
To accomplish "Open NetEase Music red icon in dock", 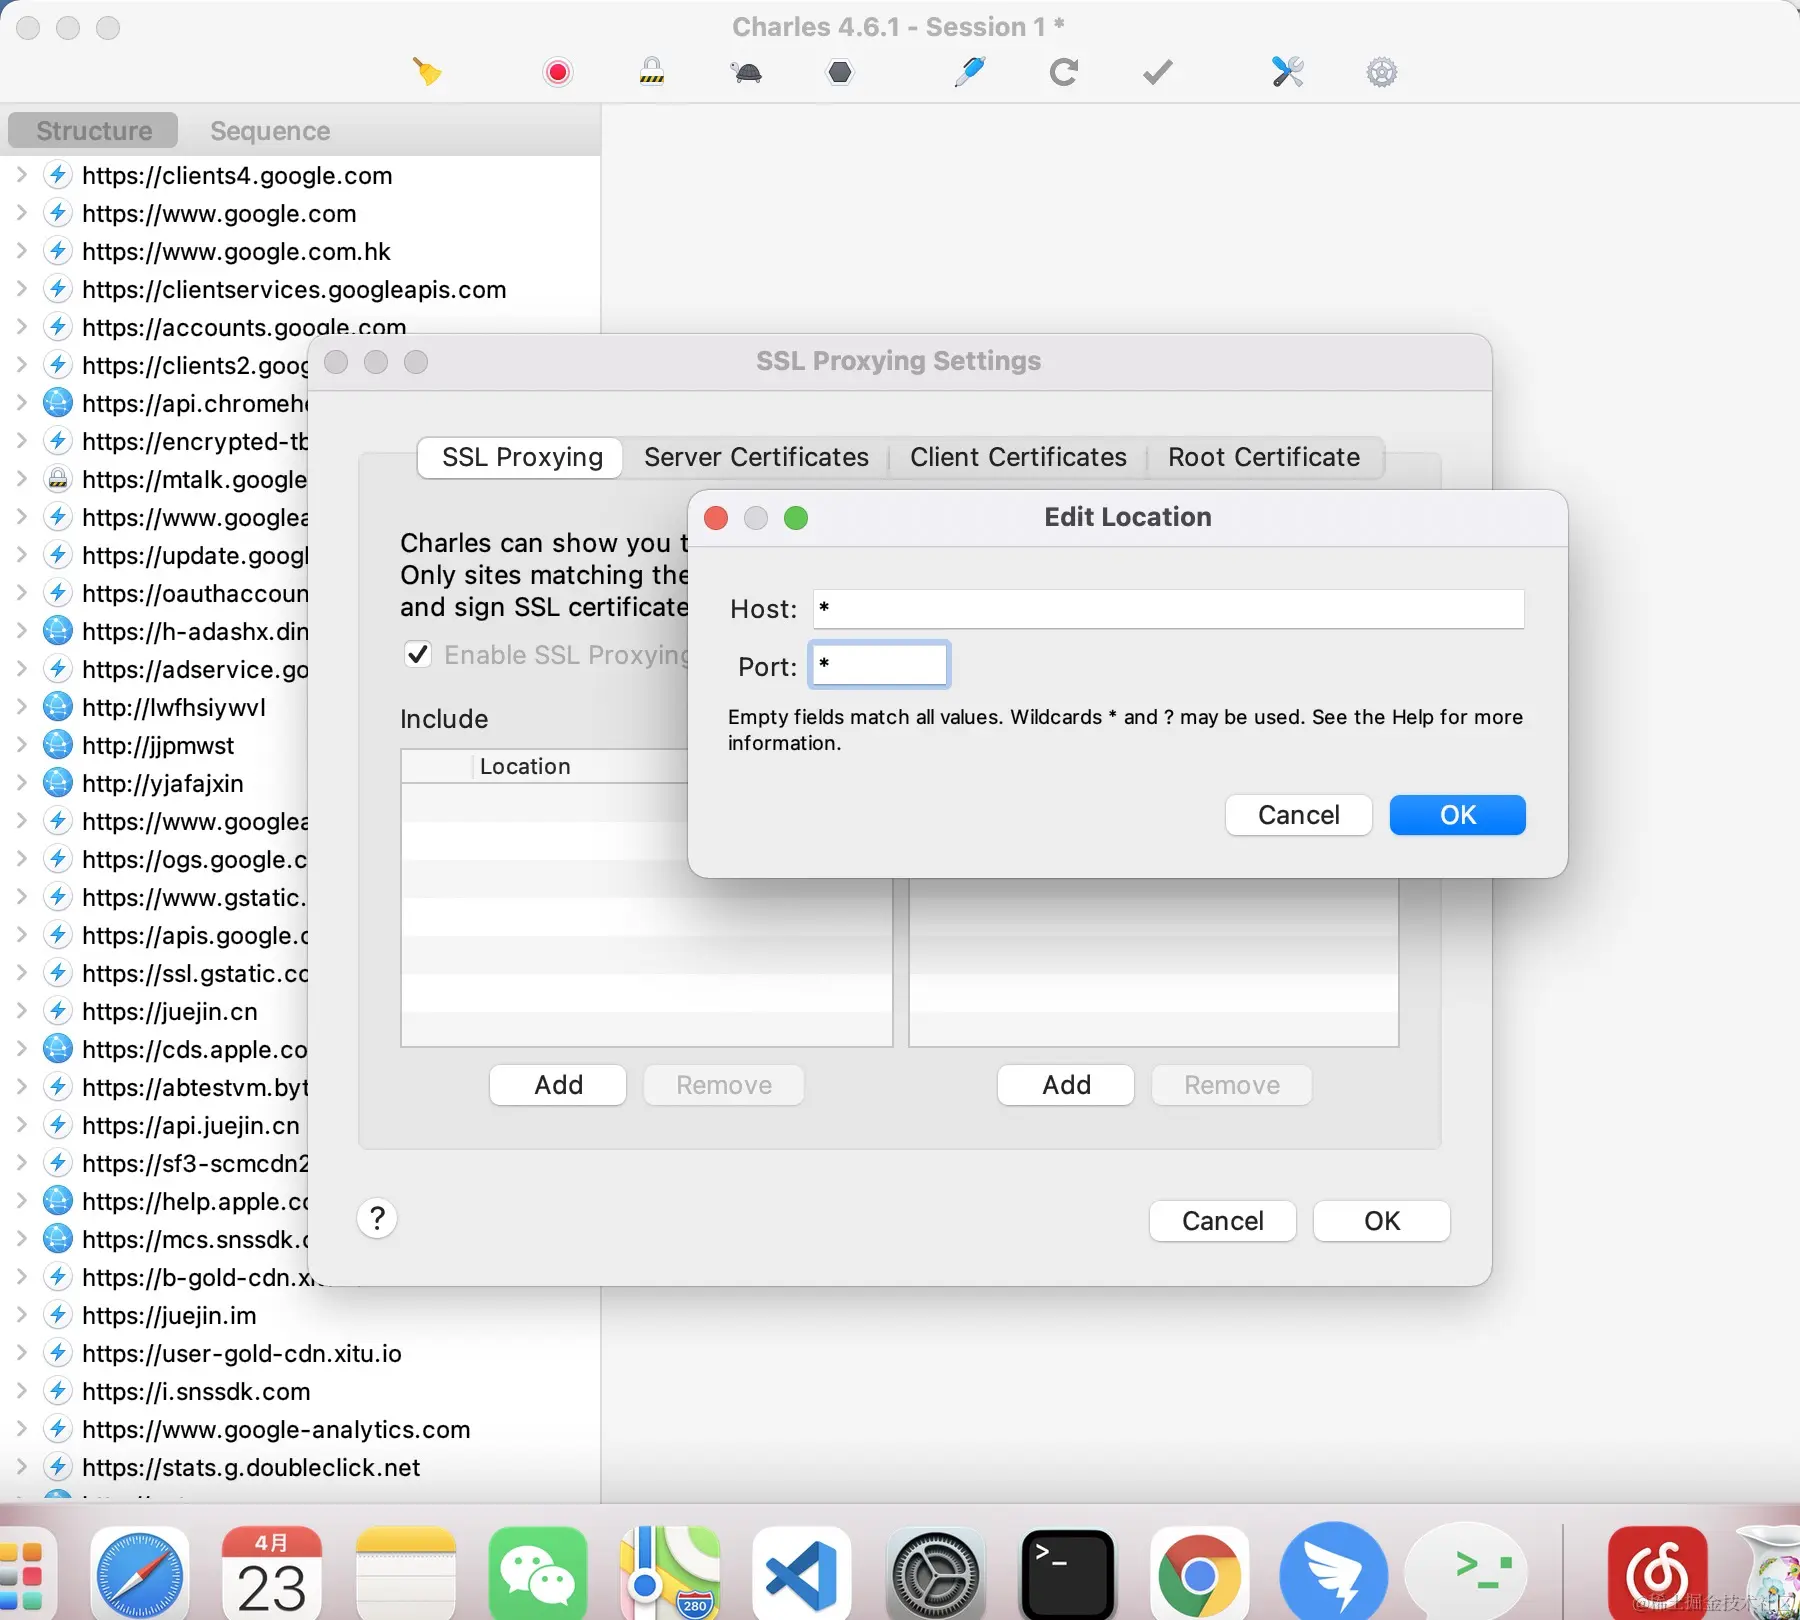I will tap(1658, 1574).
